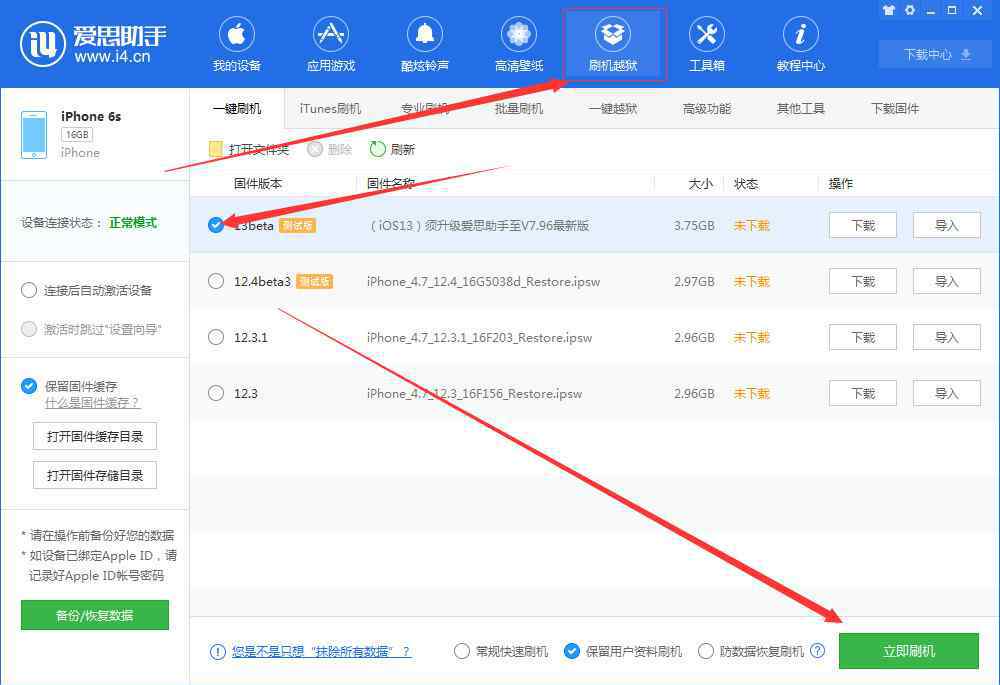Select the 12.3.1 firmware radio button
The width and height of the screenshot is (1000, 685).
pyautogui.click(x=216, y=337)
